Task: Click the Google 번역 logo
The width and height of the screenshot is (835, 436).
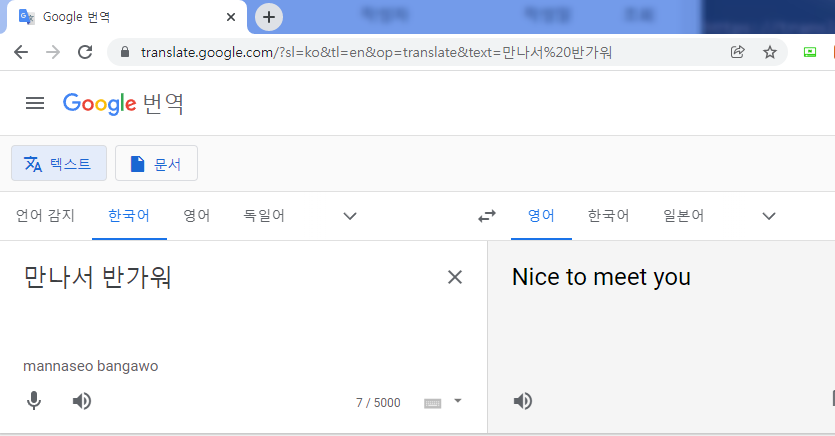Action: click(123, 103)
